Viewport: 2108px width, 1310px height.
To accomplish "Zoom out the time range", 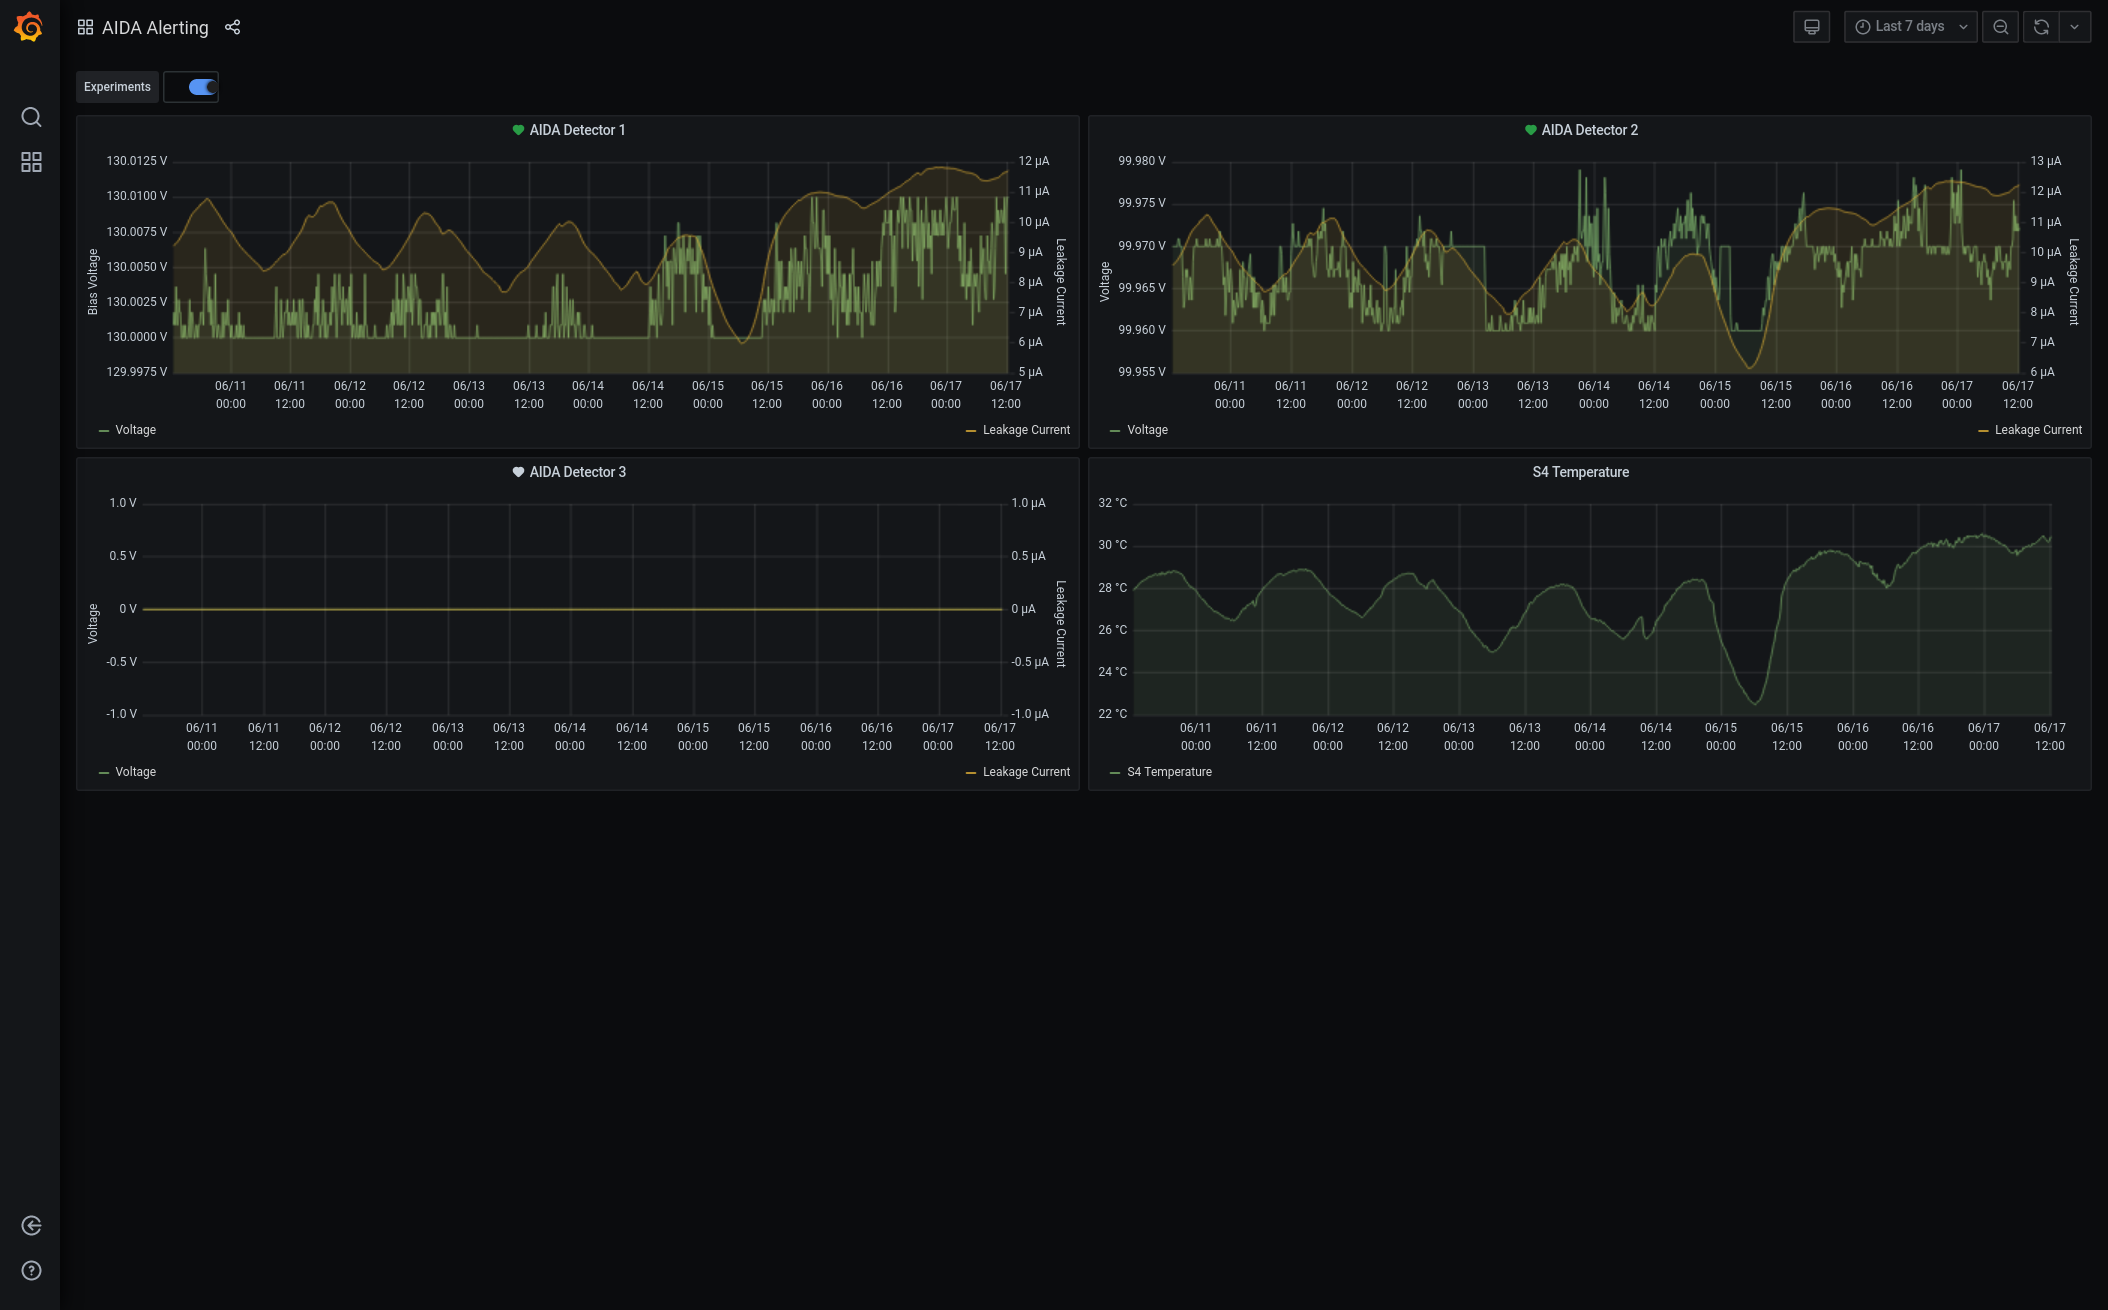I will [2000, 27].
